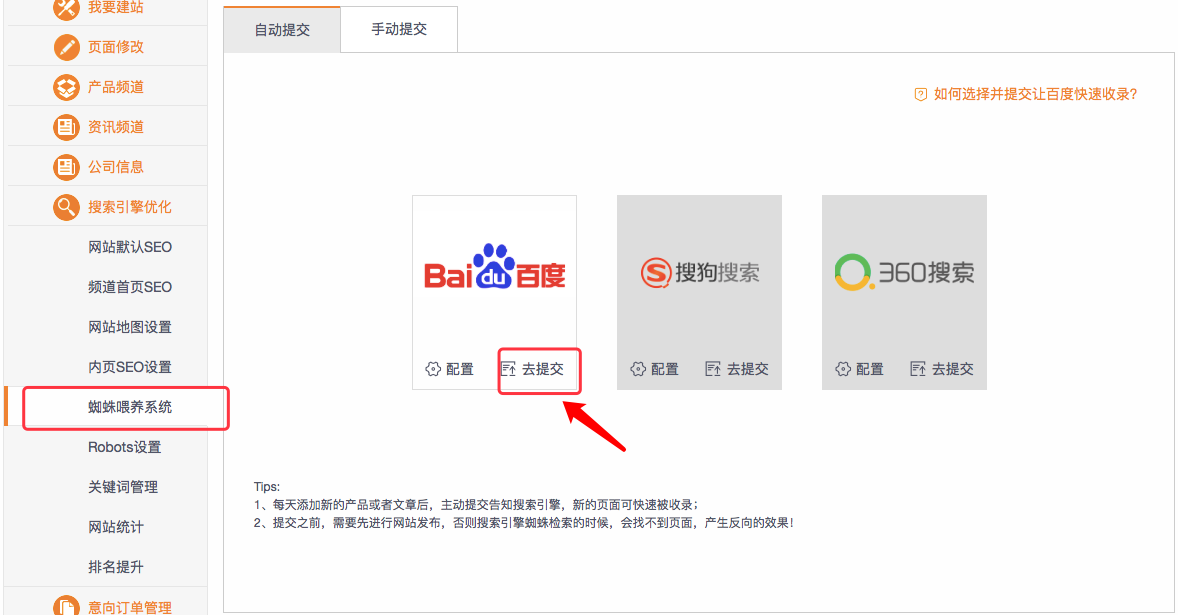Click tip line starting '1、每天添加新的产品'
Image resolution: width=1178 pixels, height=615 pixels.
[x=476, y=505]
